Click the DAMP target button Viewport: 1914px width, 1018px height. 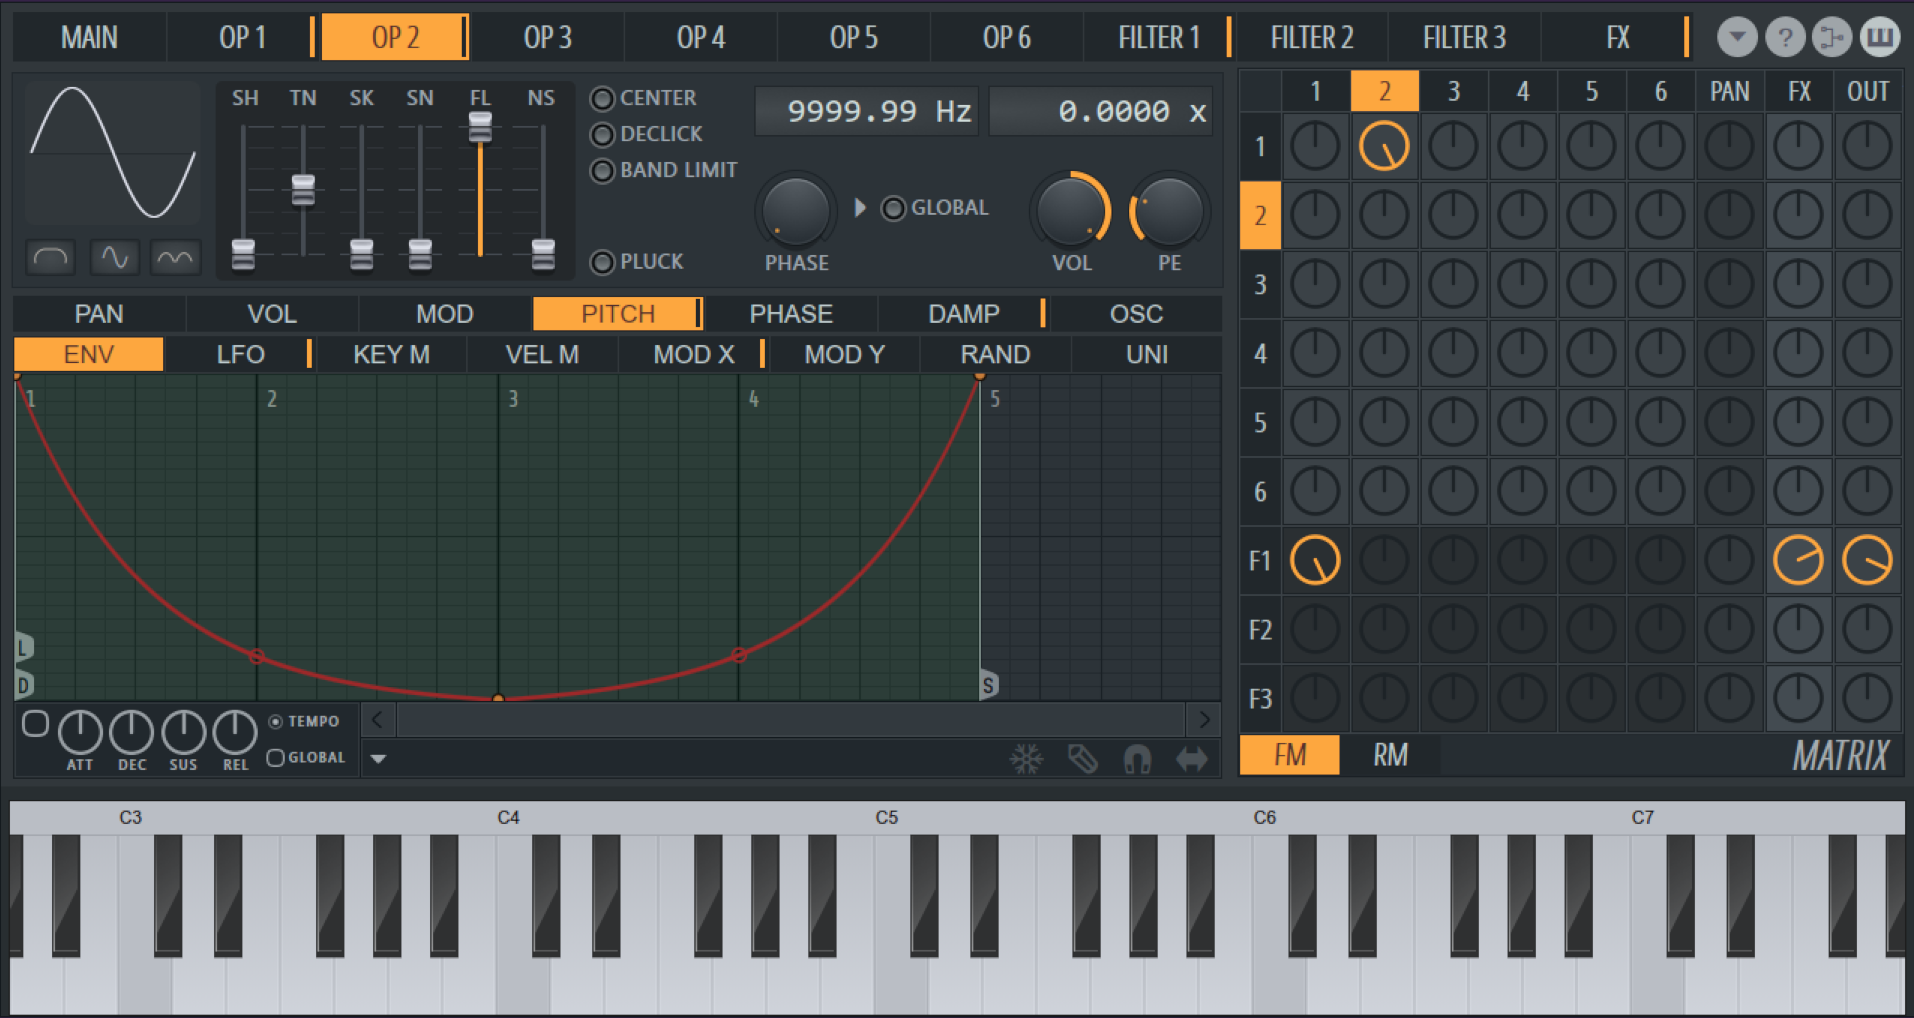tap(963, 314)
